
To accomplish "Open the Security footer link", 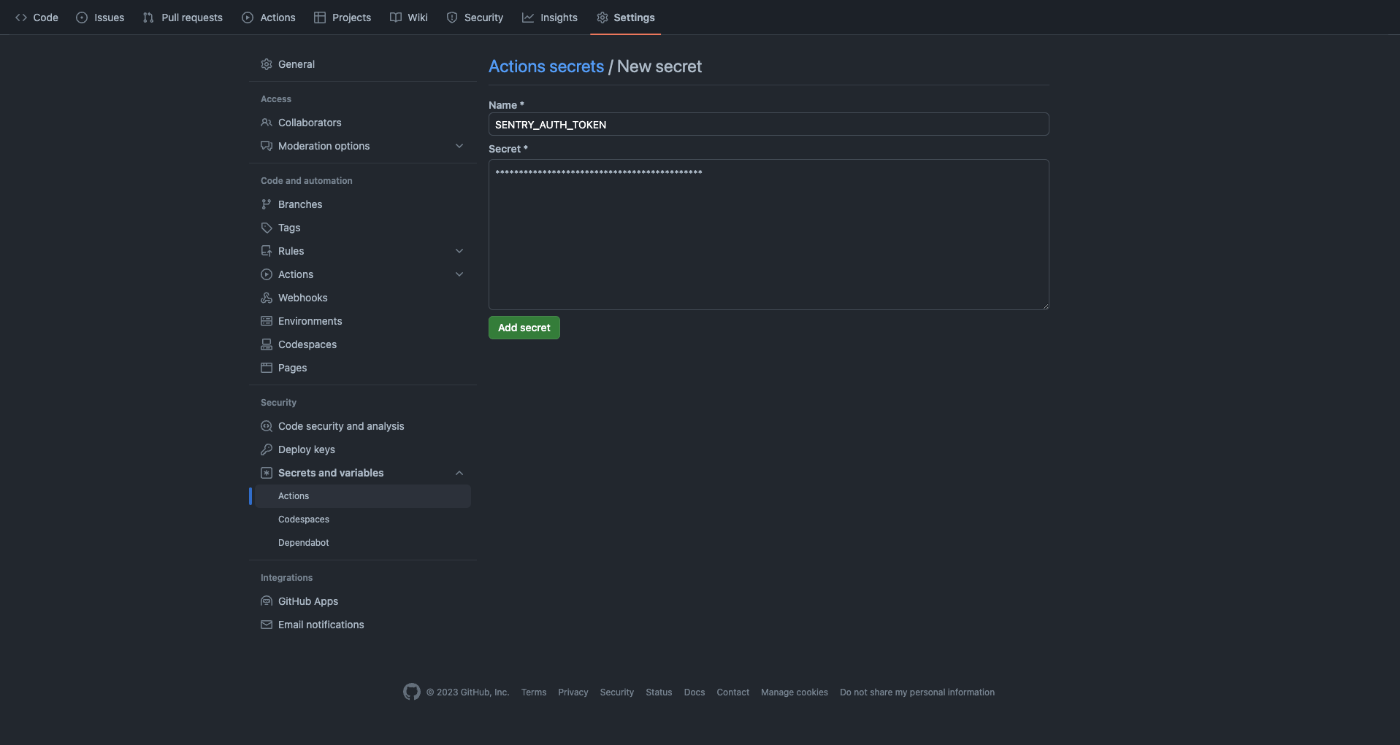I will 617,692.
